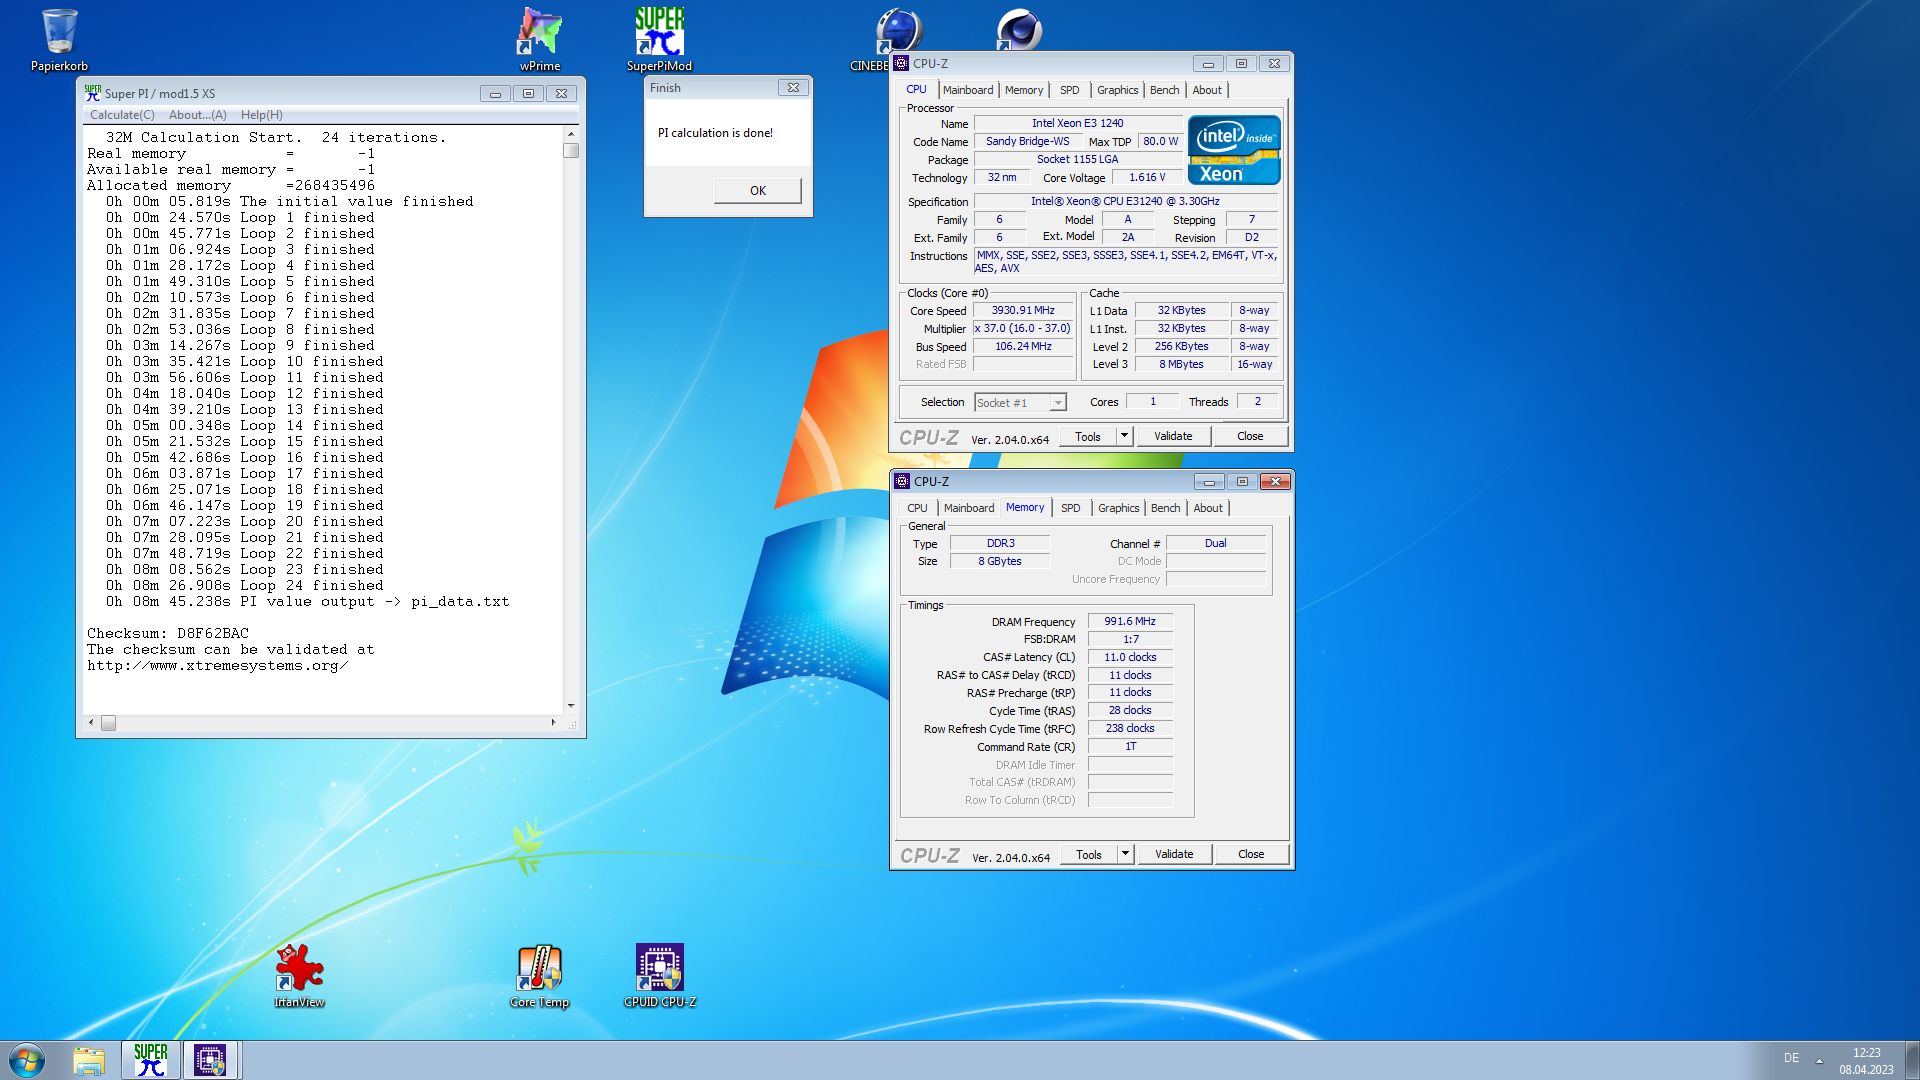The image size is (1920, 1080).
Task: Click the Bus Speed value 106.24 MHz
Action: coord(1023,347)
